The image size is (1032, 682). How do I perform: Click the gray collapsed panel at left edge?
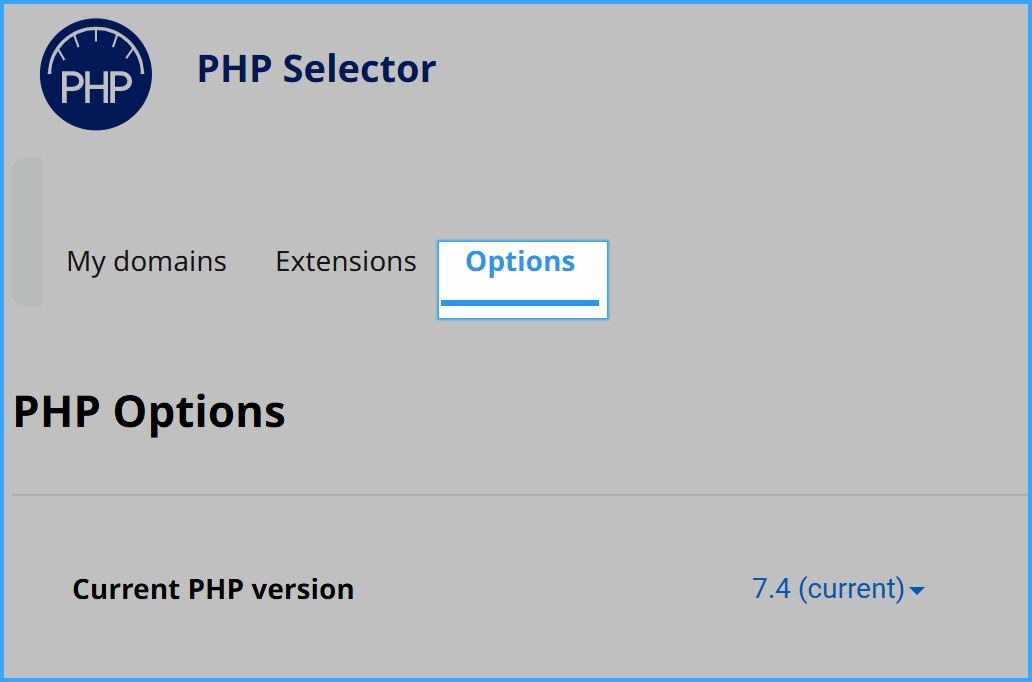click(27, 232)
